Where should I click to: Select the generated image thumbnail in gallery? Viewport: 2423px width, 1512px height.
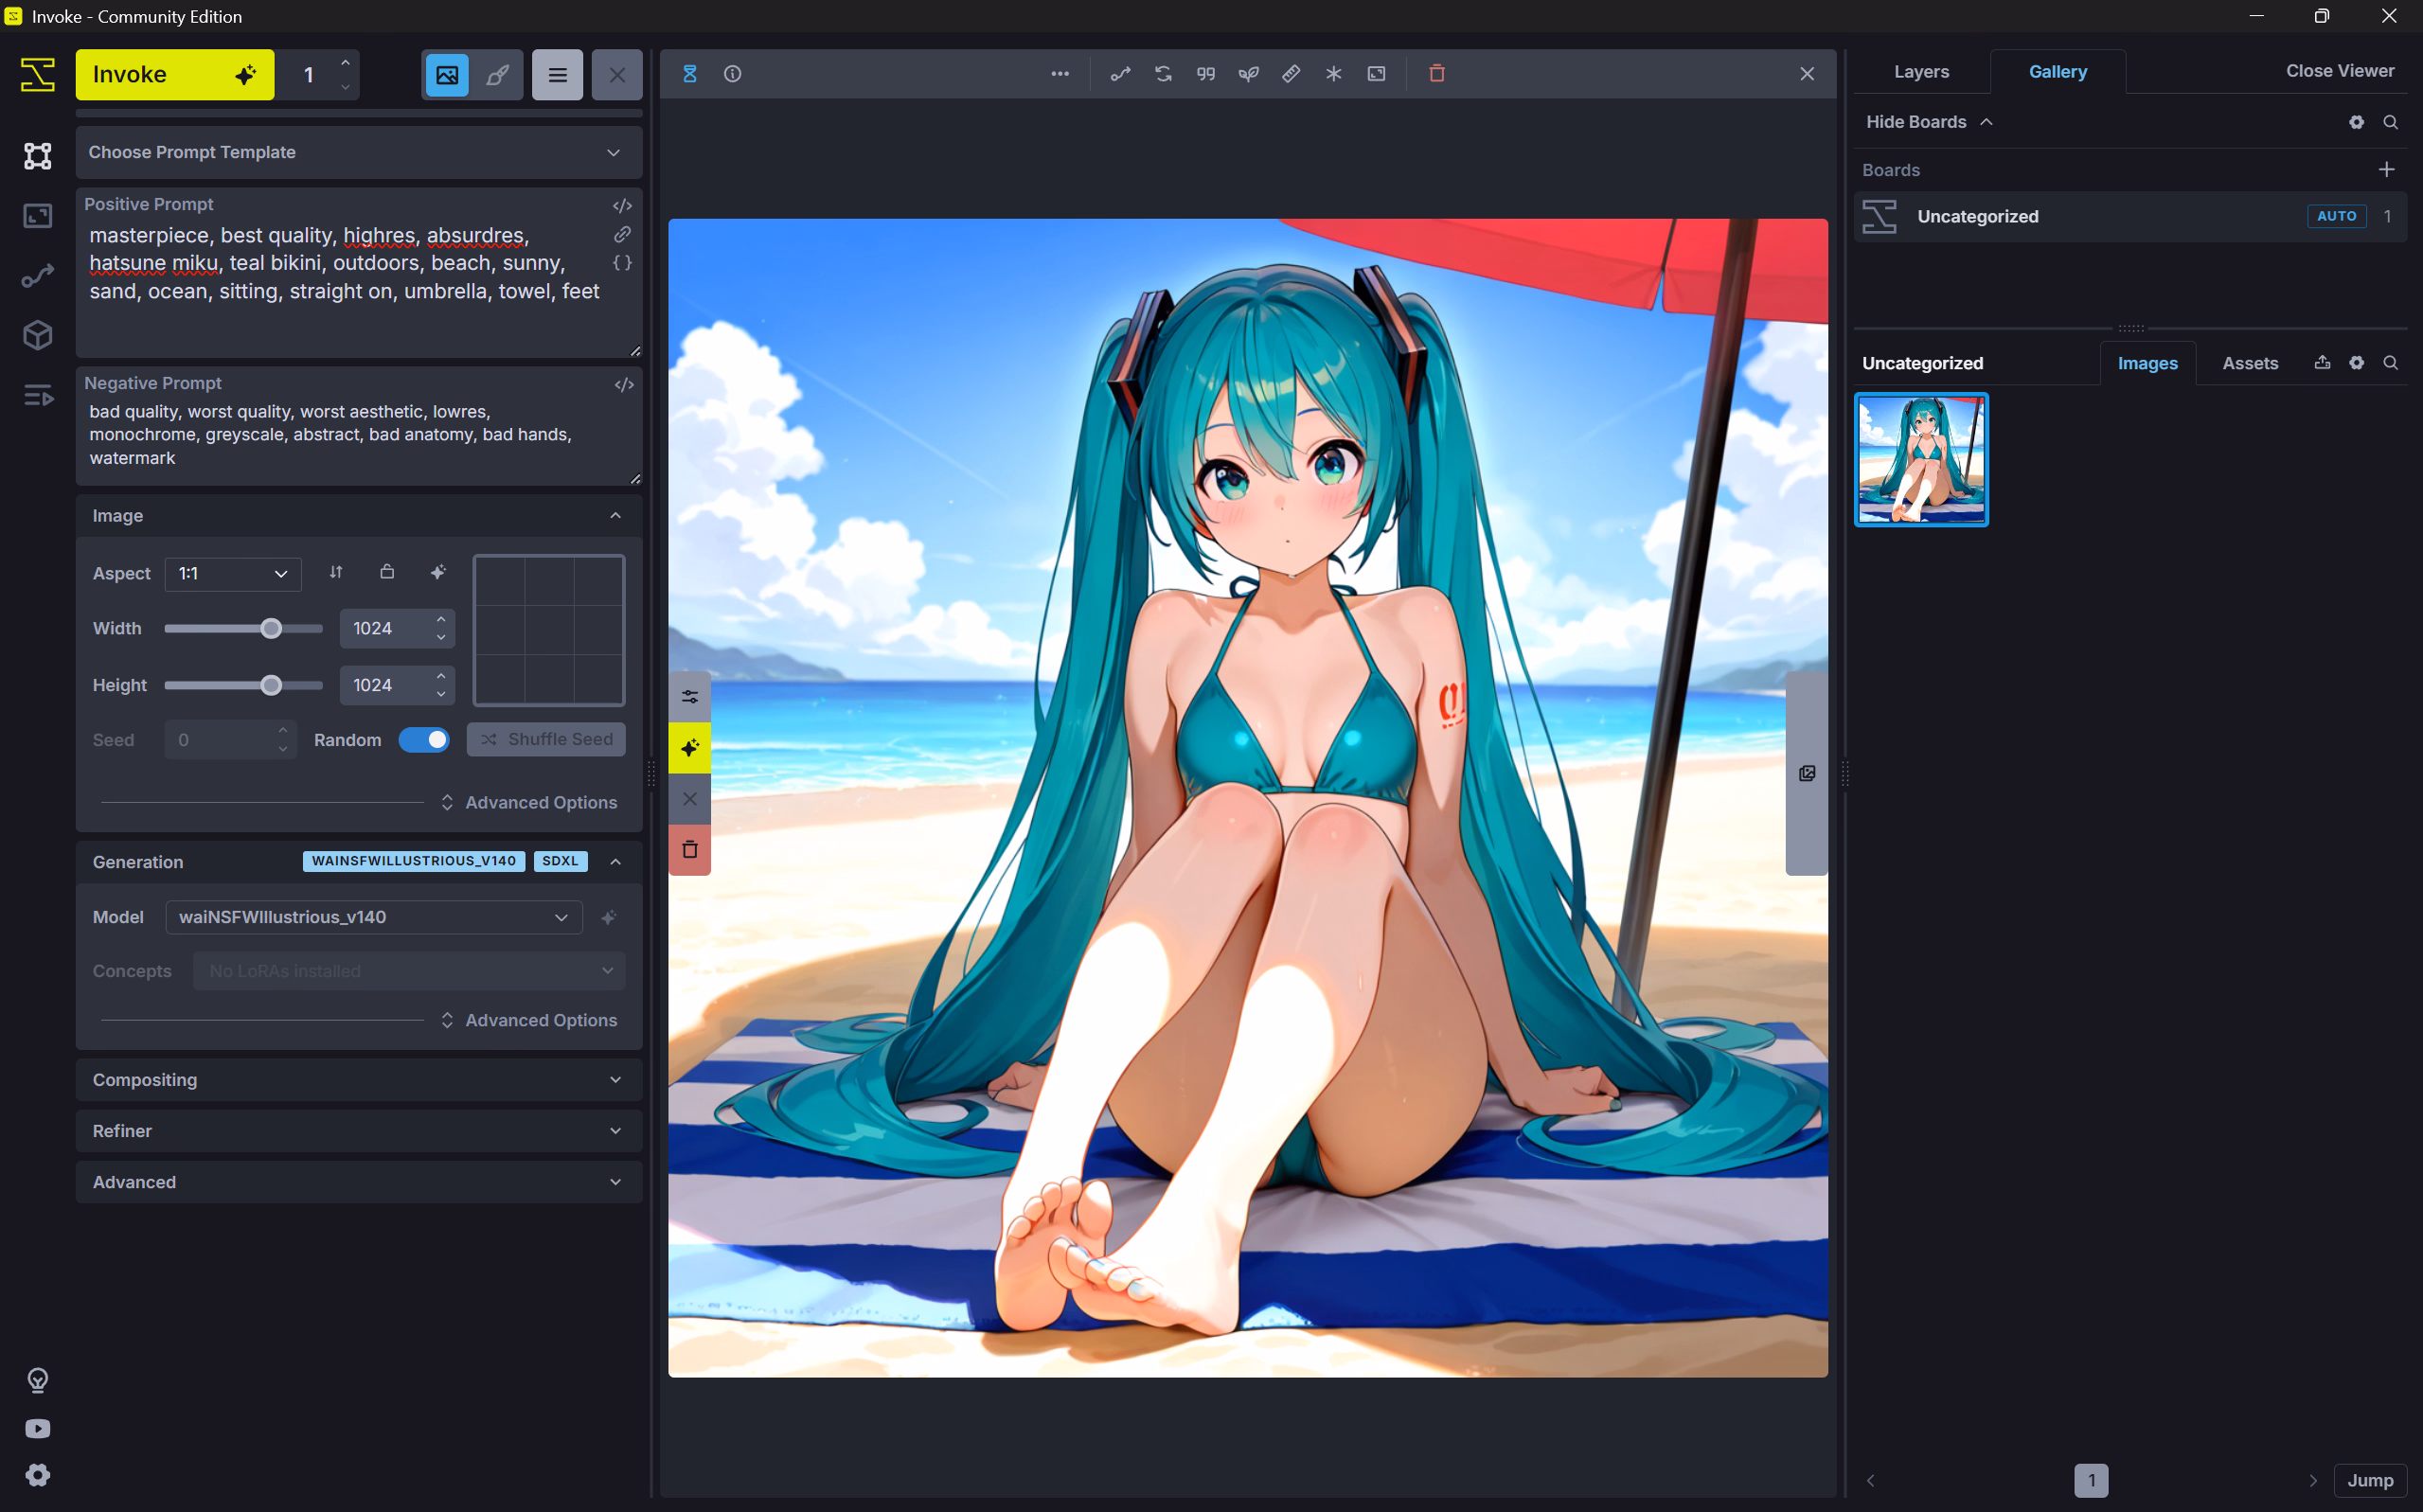1921,460
